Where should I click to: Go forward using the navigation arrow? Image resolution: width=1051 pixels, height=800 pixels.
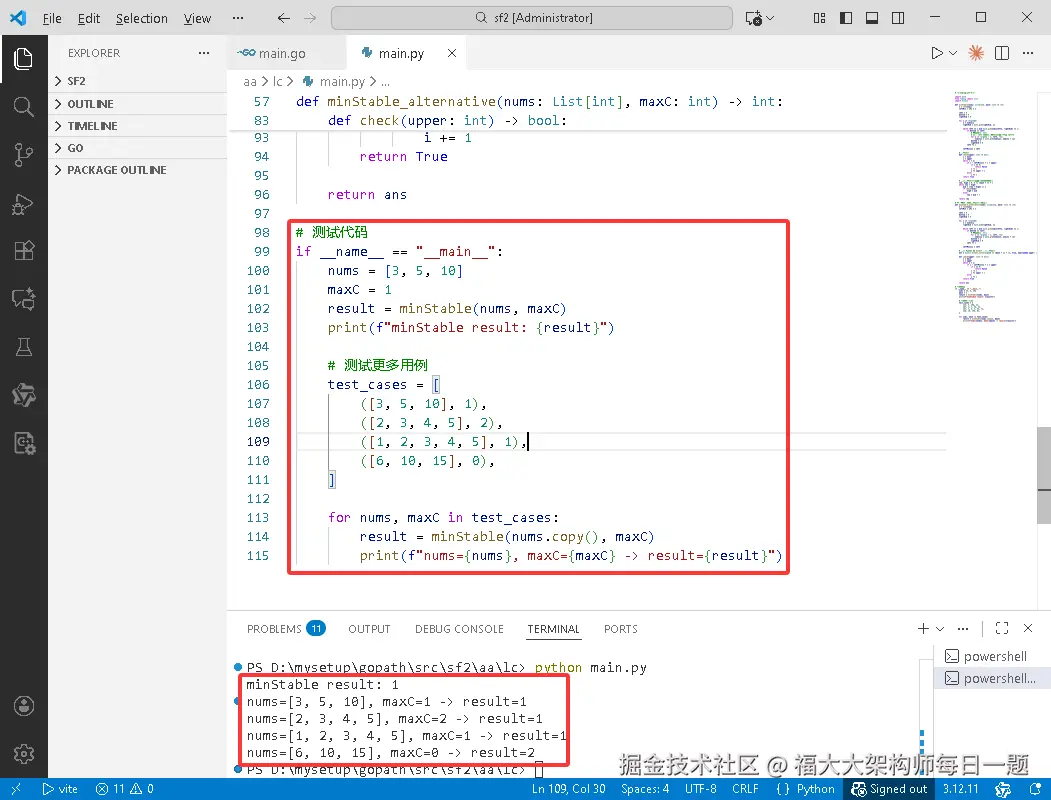pyautogui.click(x=310, y=18)
